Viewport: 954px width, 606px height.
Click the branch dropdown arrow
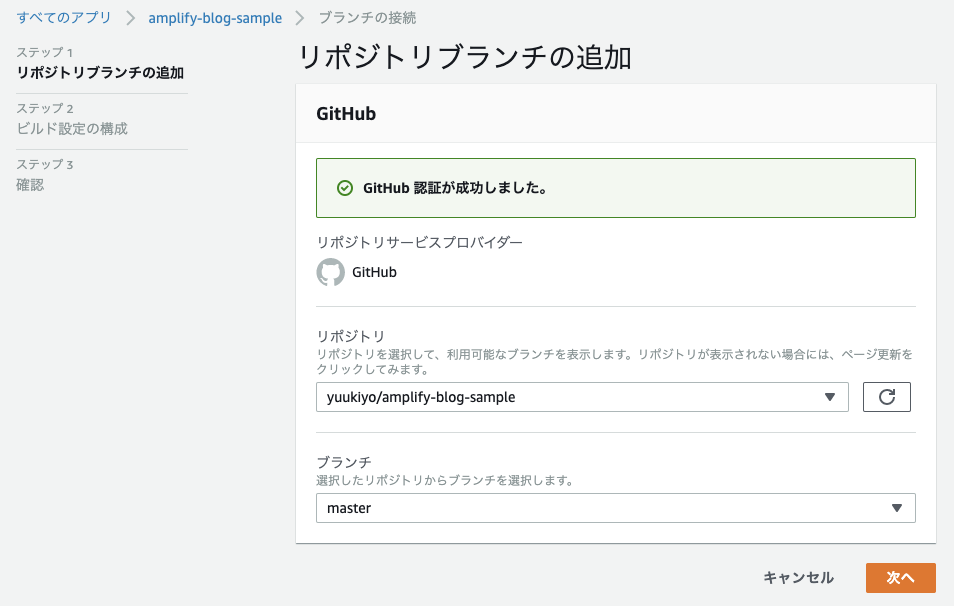(x=899, y=508)
